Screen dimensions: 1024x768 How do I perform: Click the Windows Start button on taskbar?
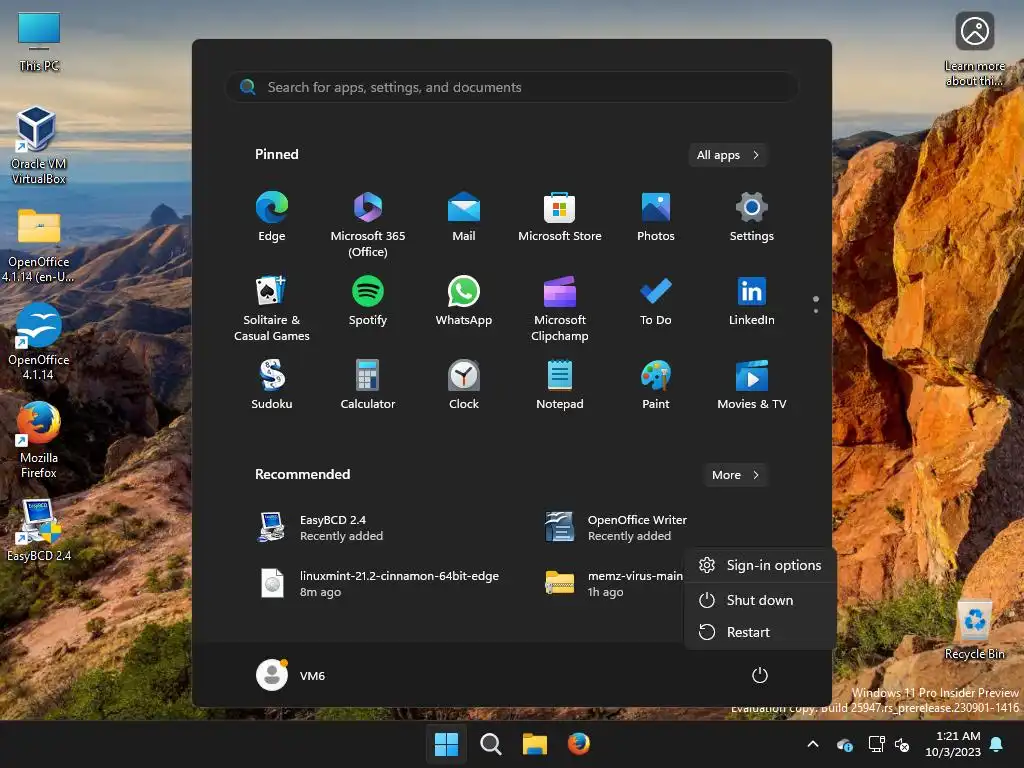pos(447,744)
